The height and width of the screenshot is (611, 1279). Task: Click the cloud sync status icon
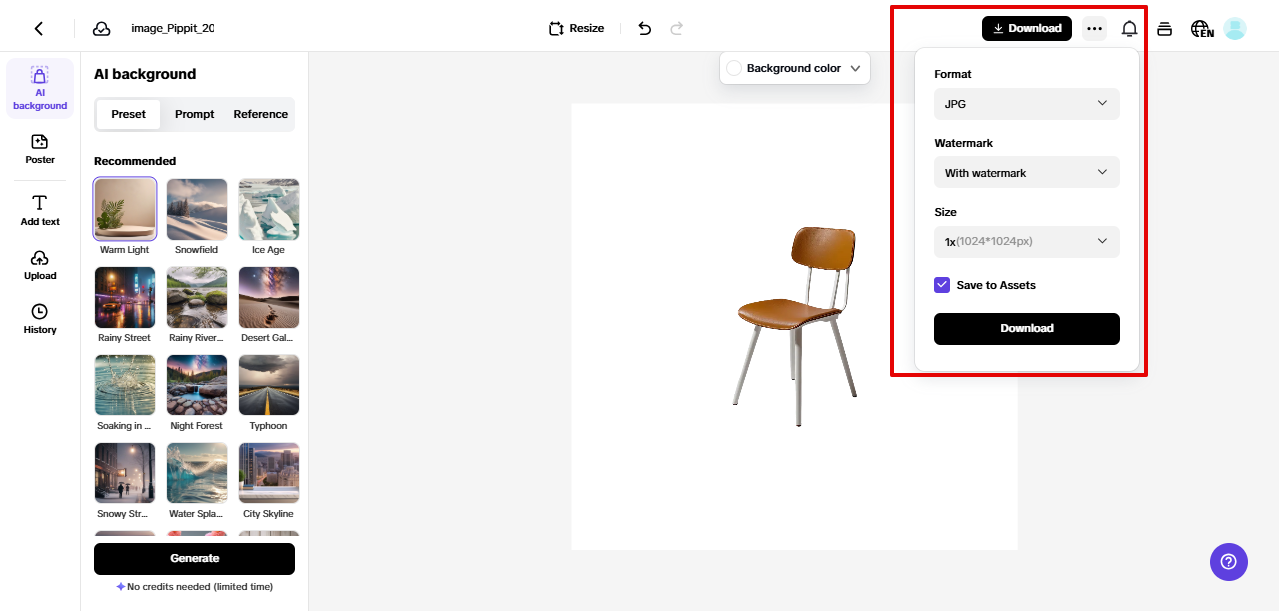101,28
